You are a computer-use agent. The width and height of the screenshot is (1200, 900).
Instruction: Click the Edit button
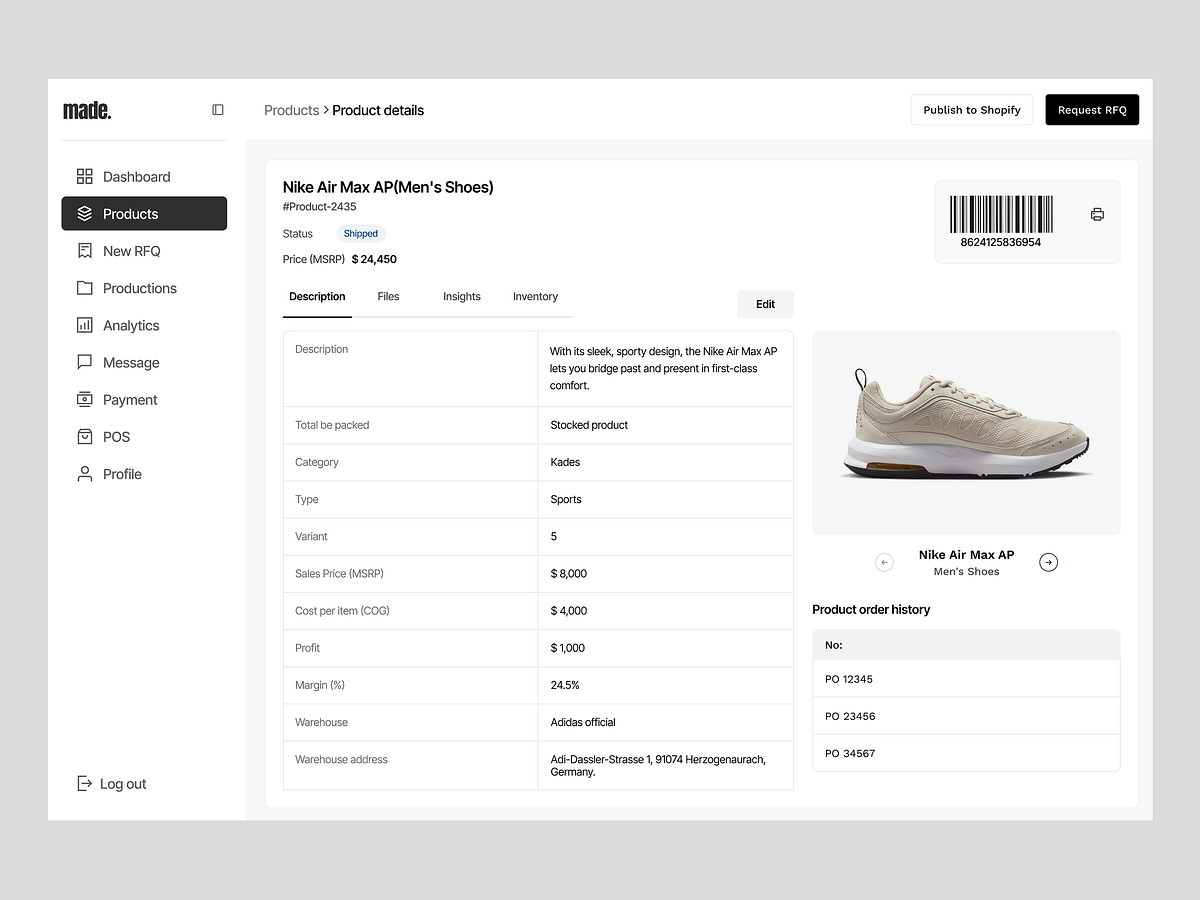pos(765,304)
